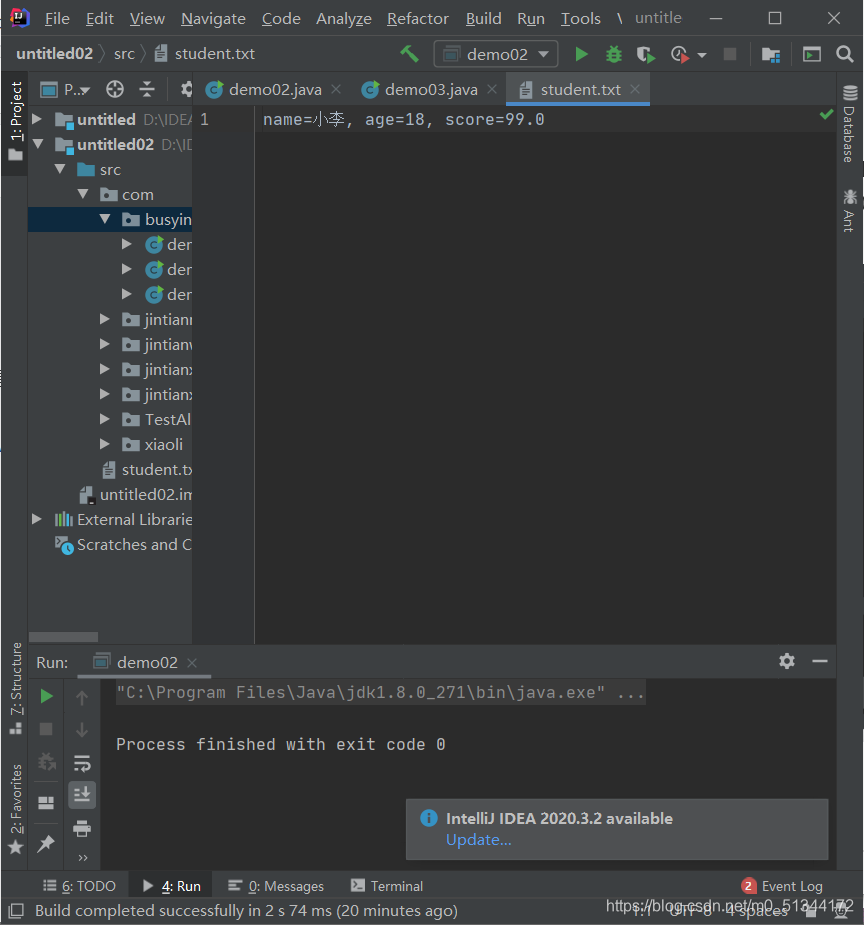The height and width of the screenshot is (925, 864).
Task: Open the Event Log
Action: pos(782,886)
